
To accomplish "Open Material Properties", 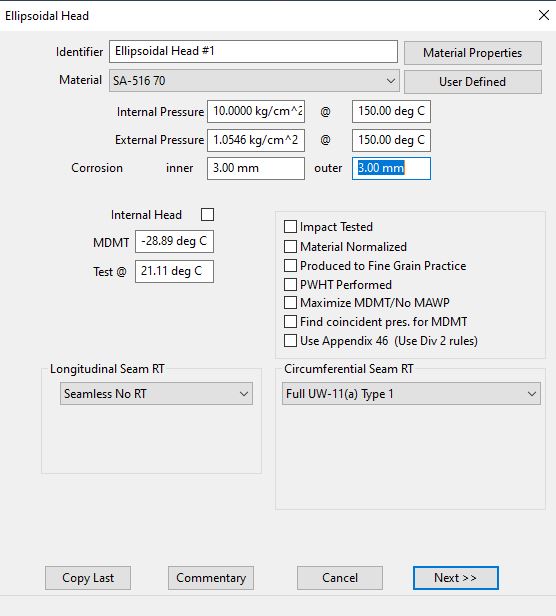I will [x=473, y=53].
